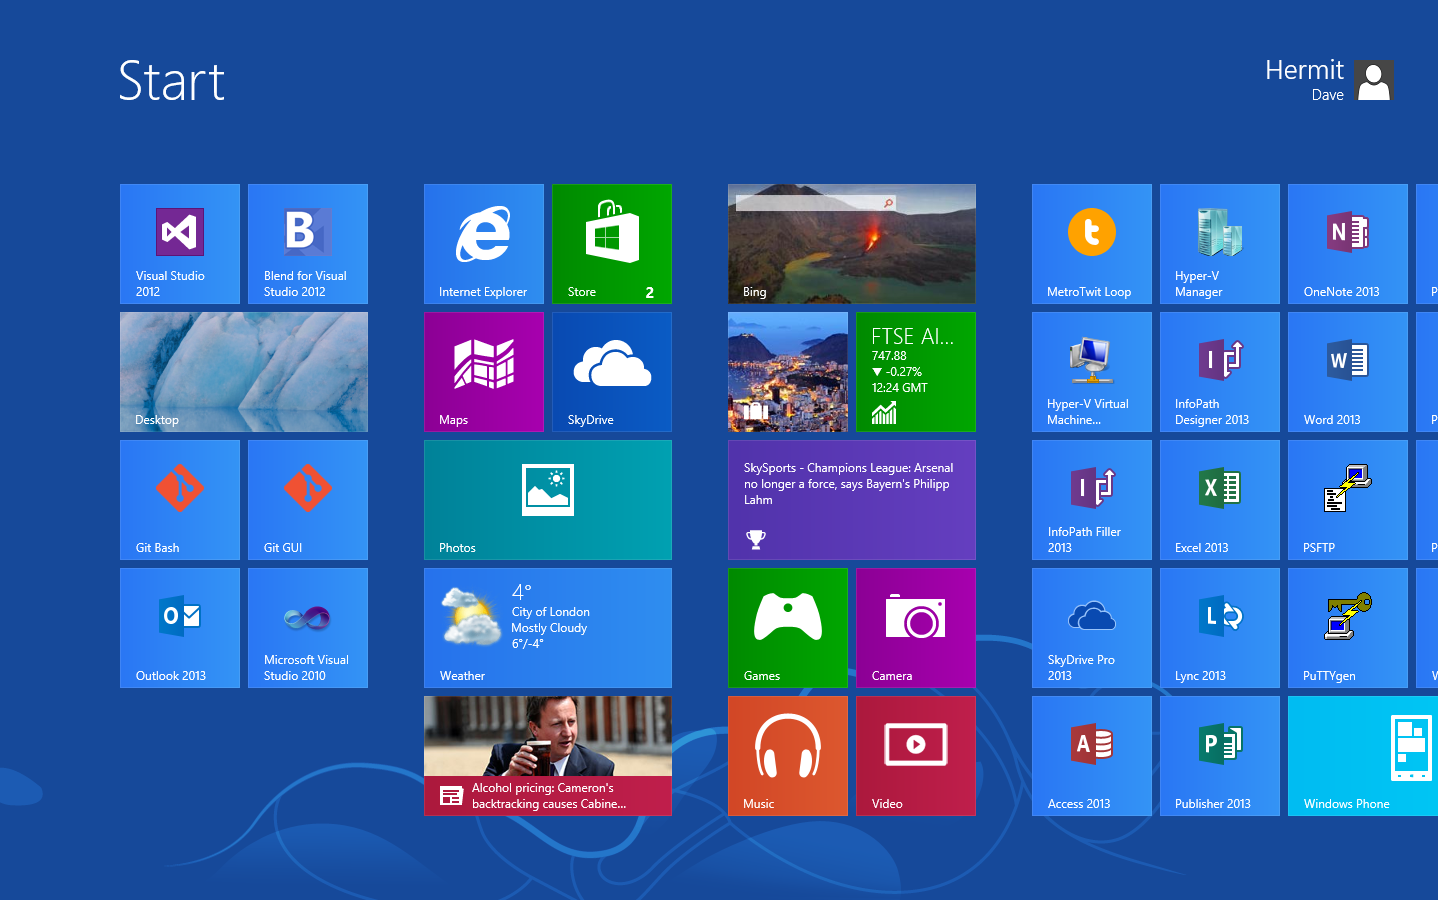Open Internet Explorer tile
The width and height of the screenshot is (1438, 900).
click(x=484, y=244)
